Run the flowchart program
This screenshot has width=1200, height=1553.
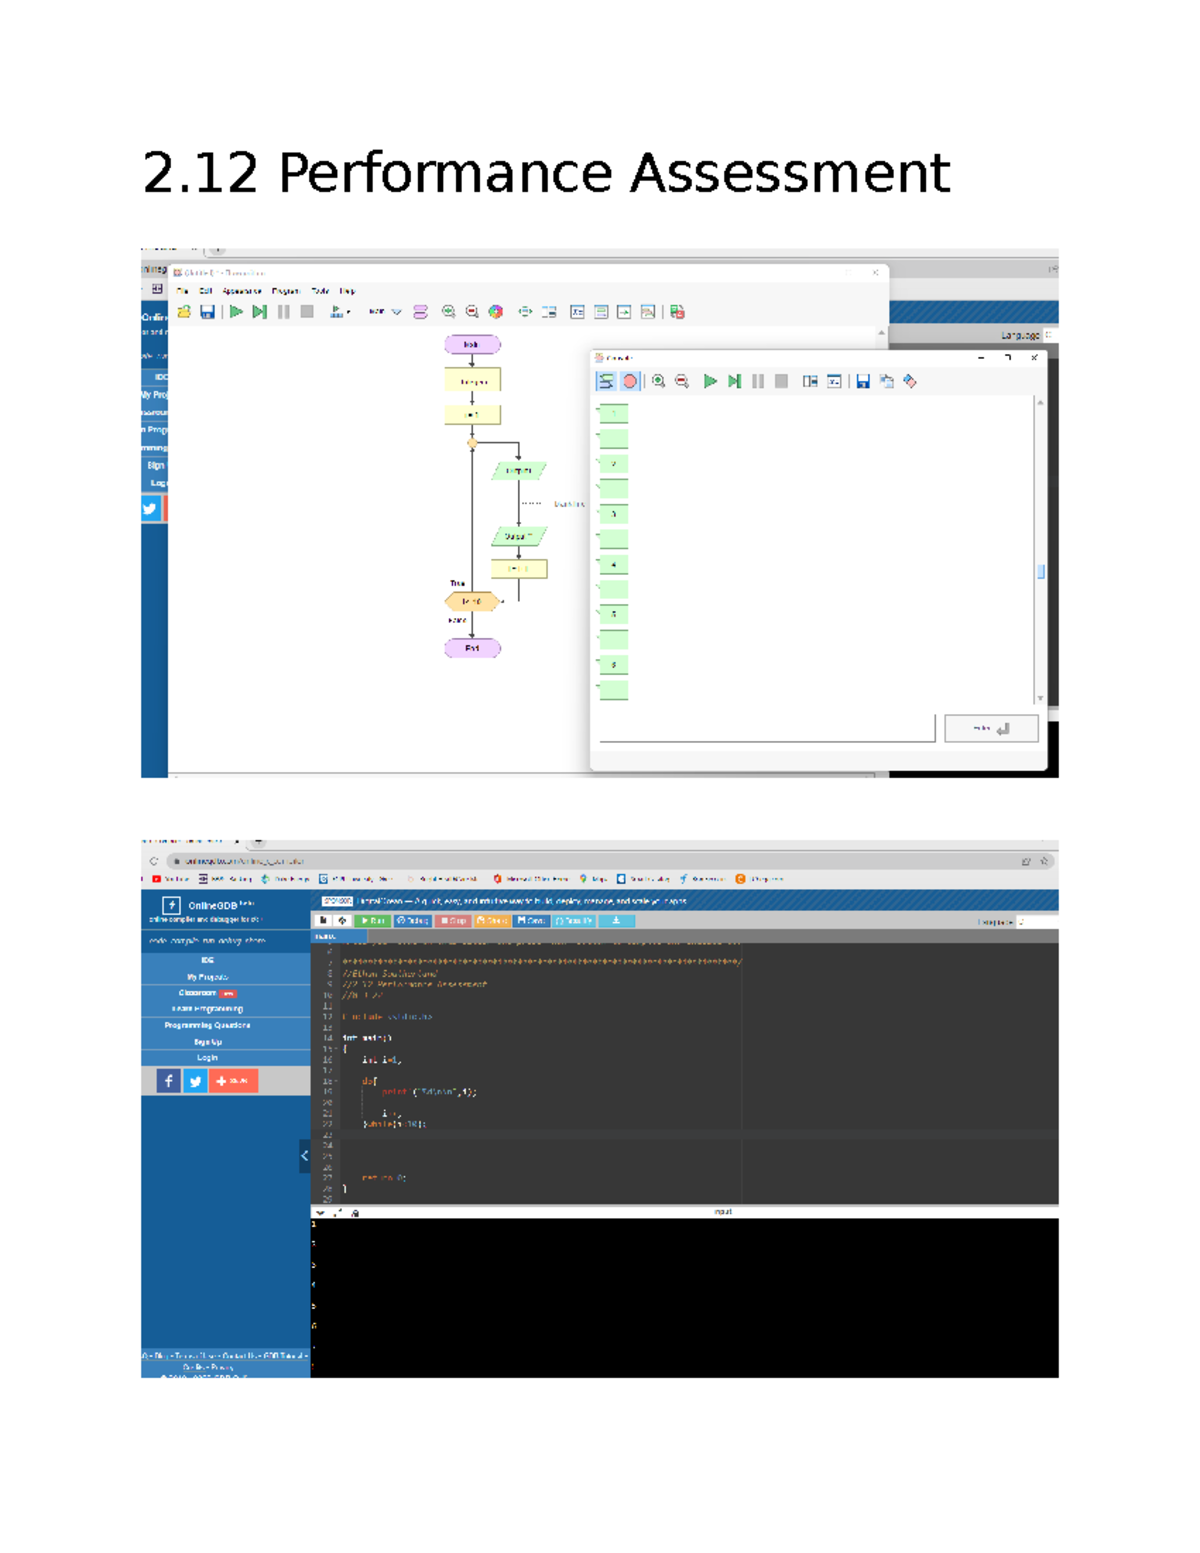pos(234,312)
